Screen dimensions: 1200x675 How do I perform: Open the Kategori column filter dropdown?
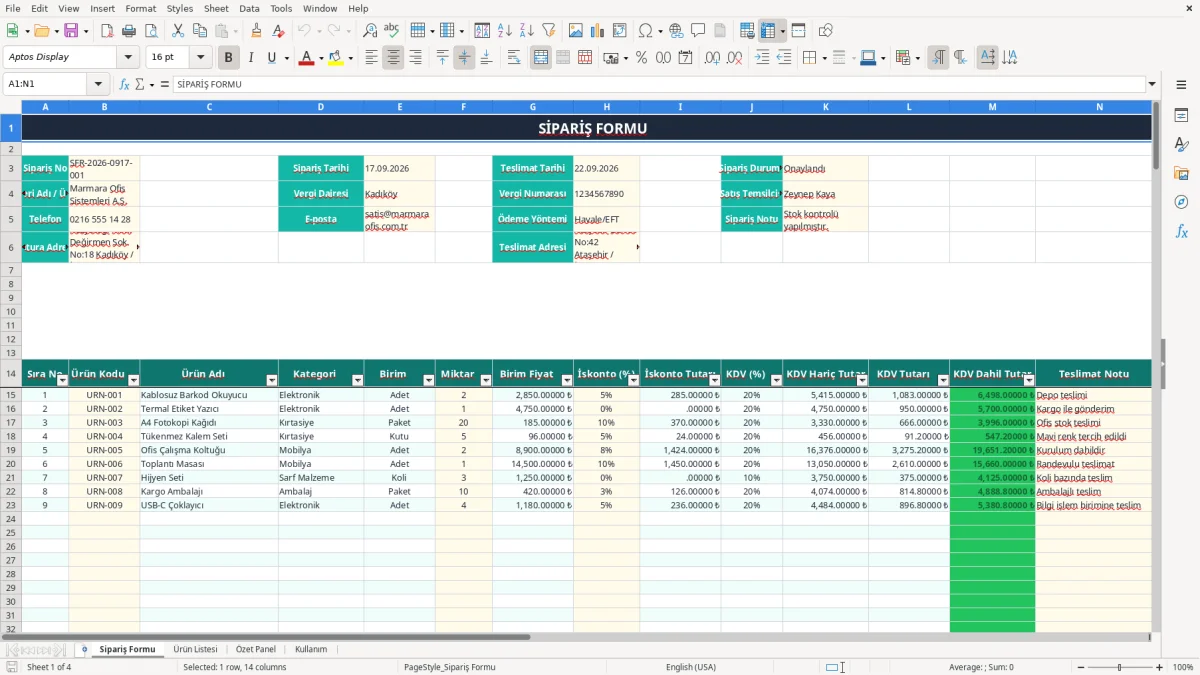(357, 381)
